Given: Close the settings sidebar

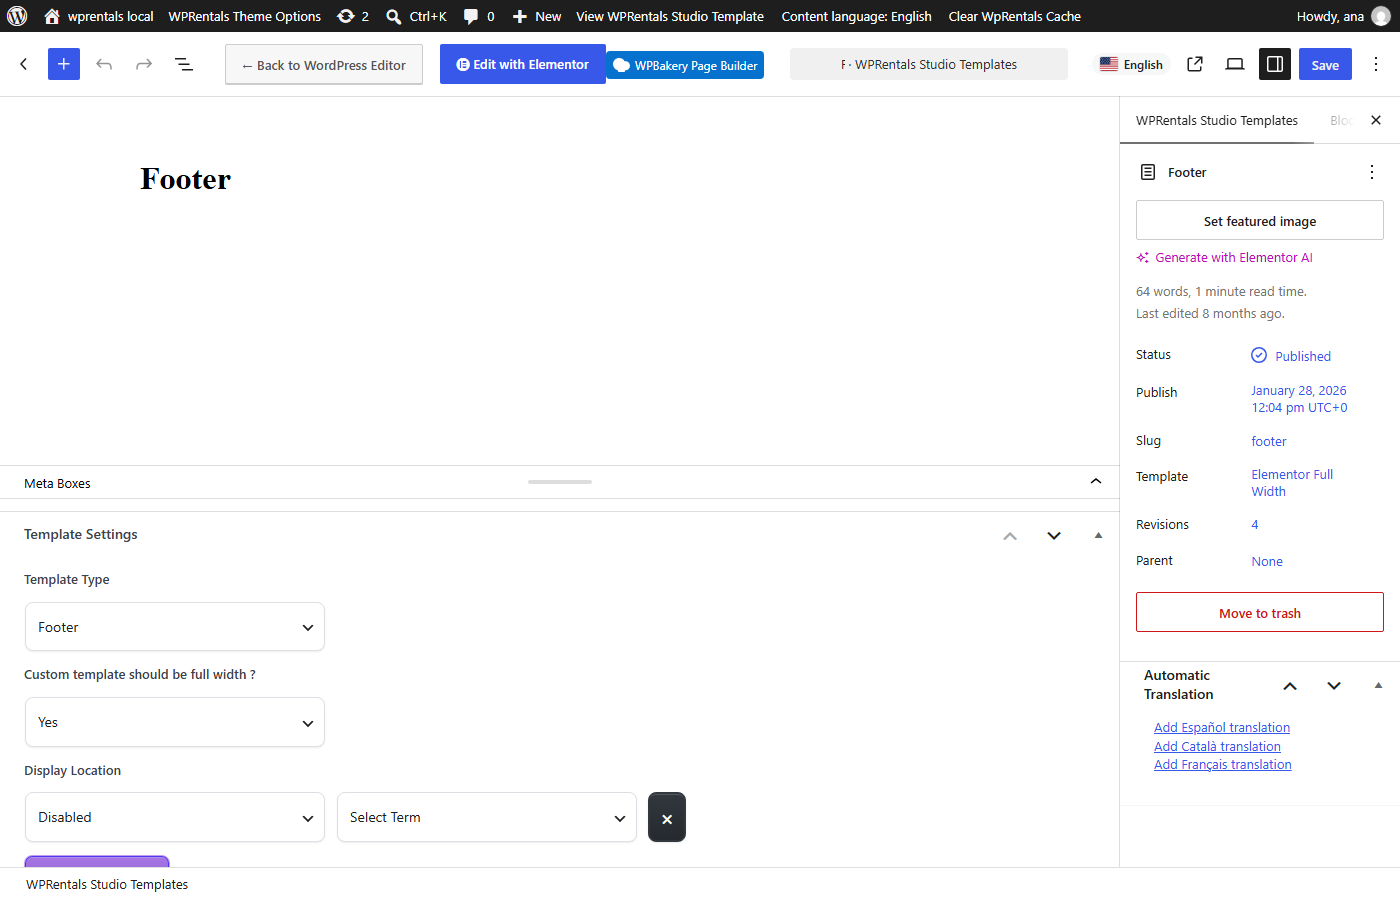Looking at the screenshot, I should [x=1376, y=120].
